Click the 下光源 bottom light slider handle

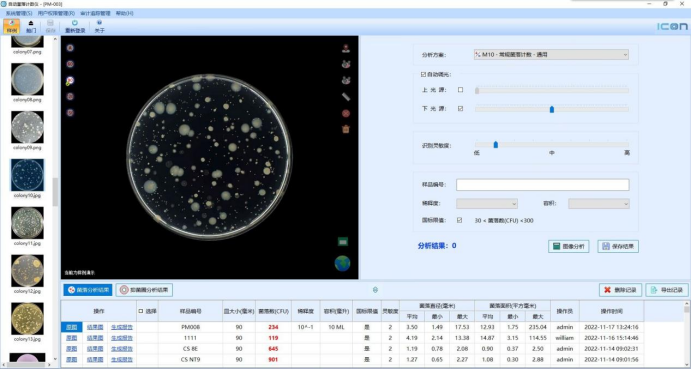coord(552,109)
